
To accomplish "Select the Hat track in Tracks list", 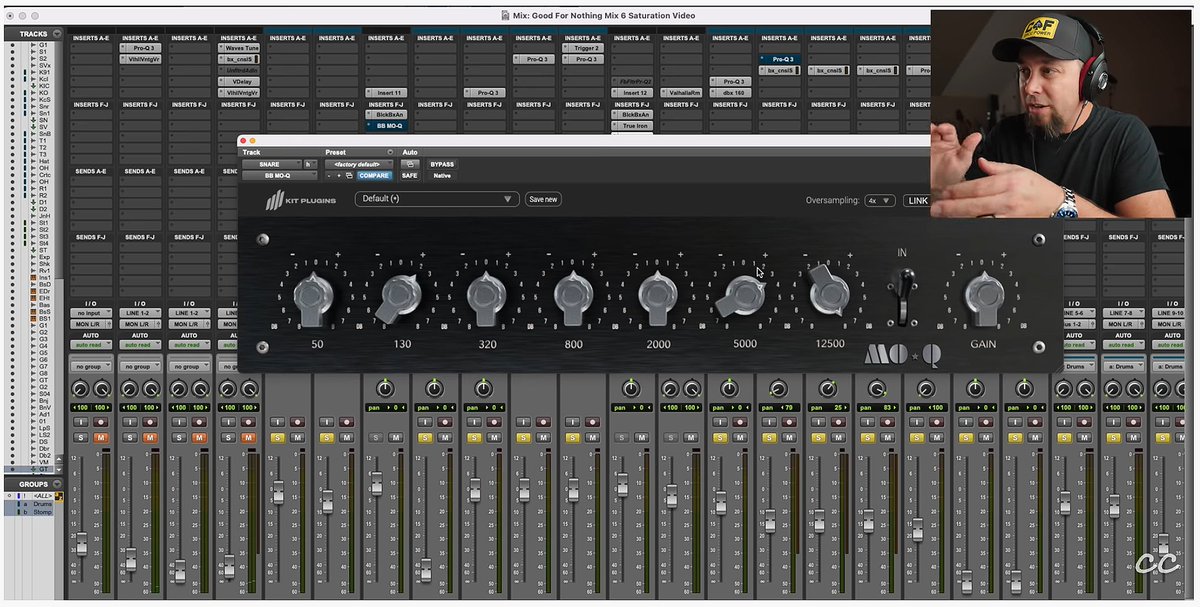I will pos(44,160).
